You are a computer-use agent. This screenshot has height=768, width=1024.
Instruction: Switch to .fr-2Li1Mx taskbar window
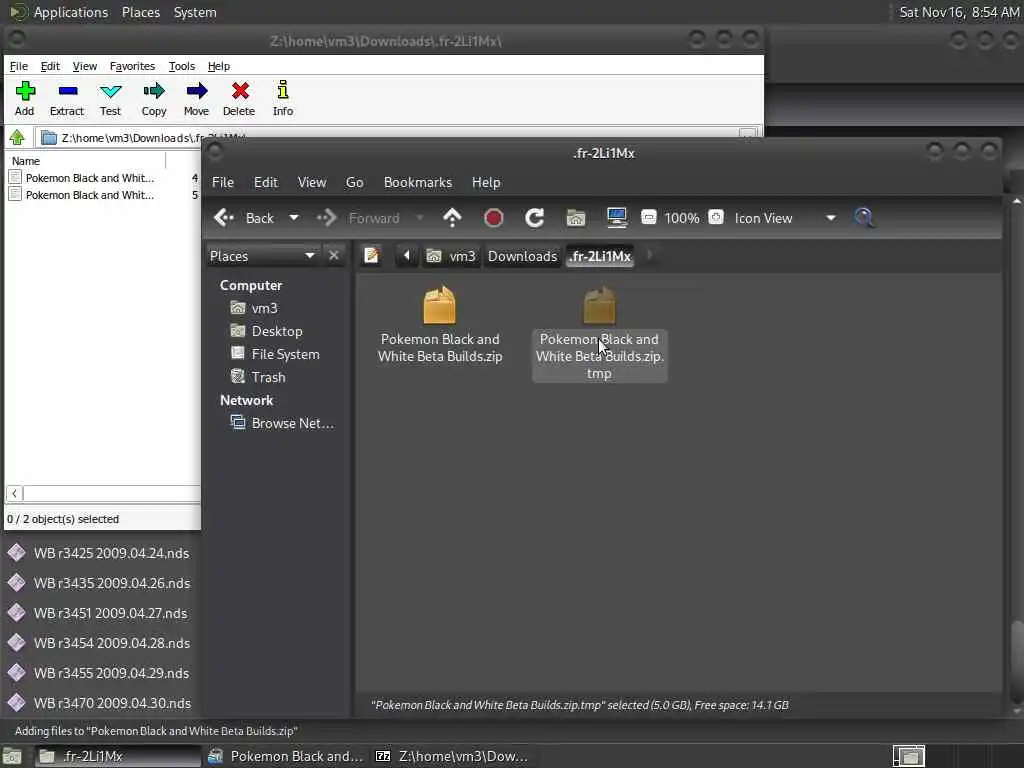tap(118, 756)
